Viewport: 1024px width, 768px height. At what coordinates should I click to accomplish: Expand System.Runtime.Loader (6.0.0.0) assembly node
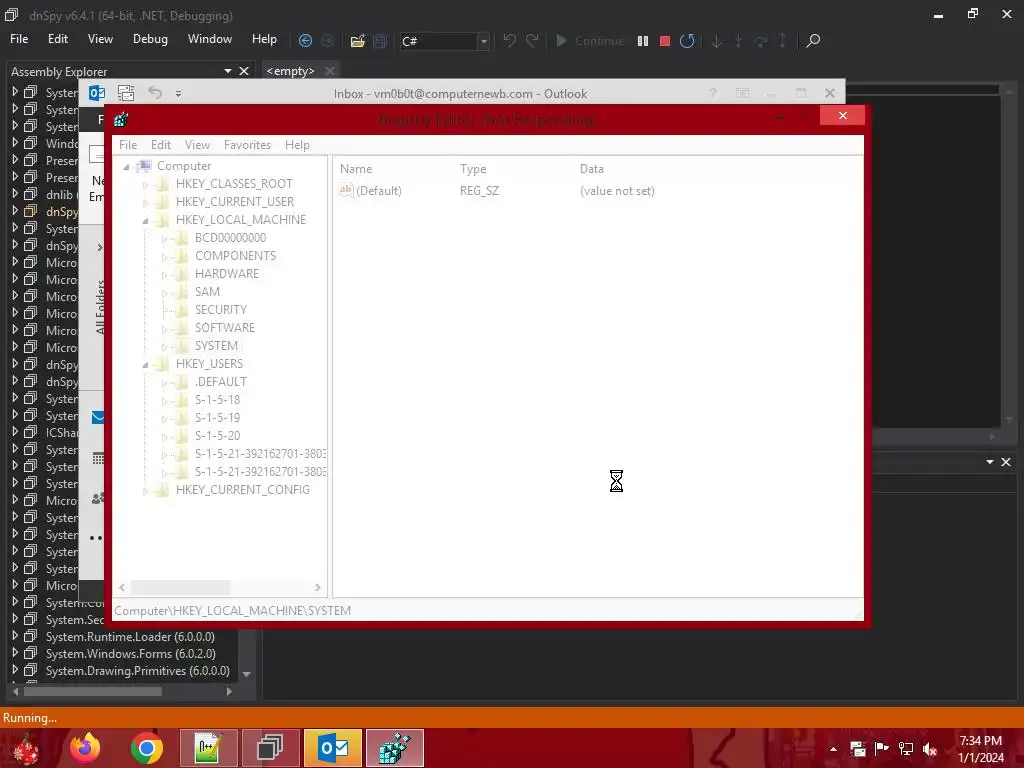pyautogui.click(x=14, y=636)
